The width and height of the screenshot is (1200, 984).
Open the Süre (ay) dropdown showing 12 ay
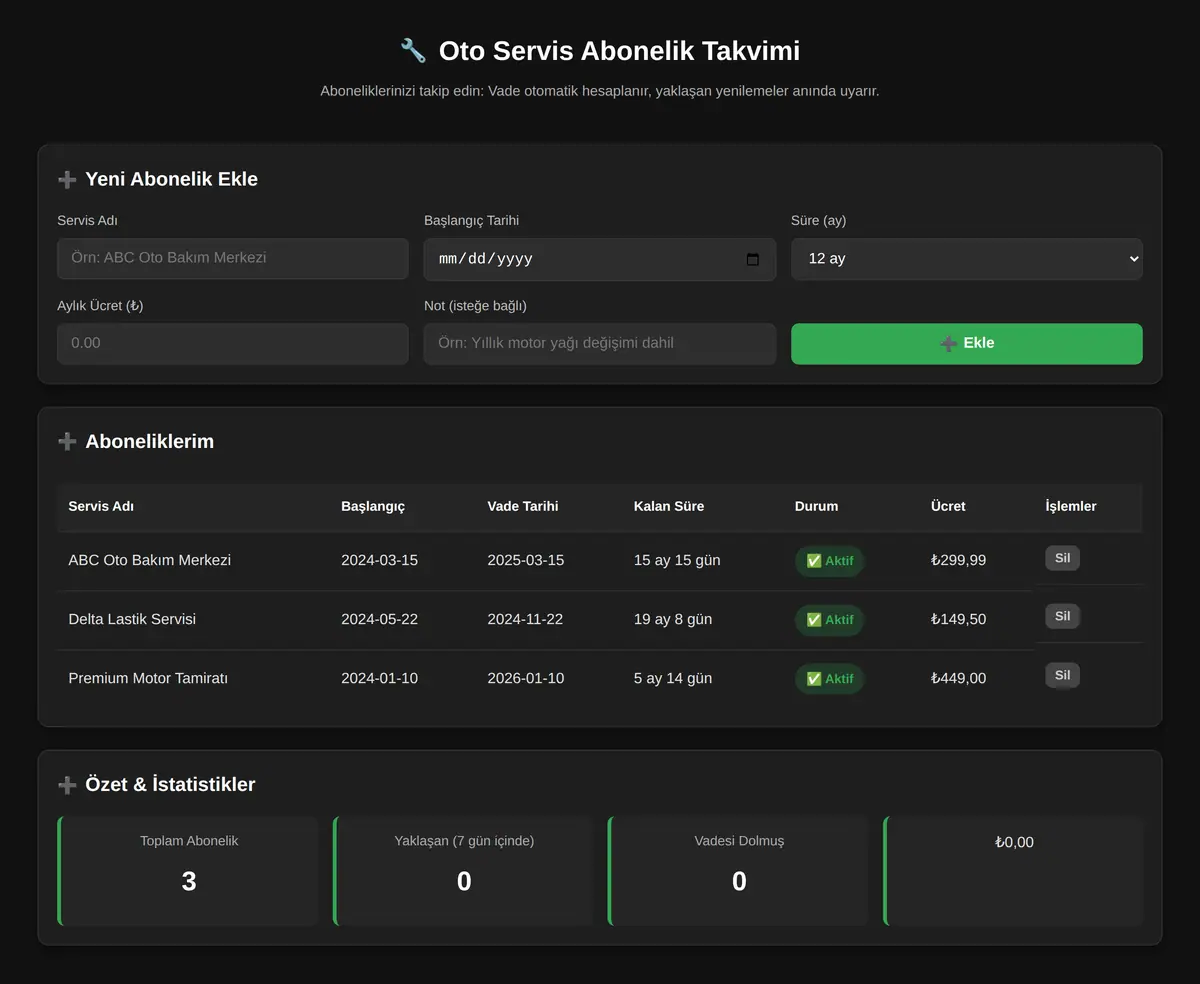tap(966, 259)
